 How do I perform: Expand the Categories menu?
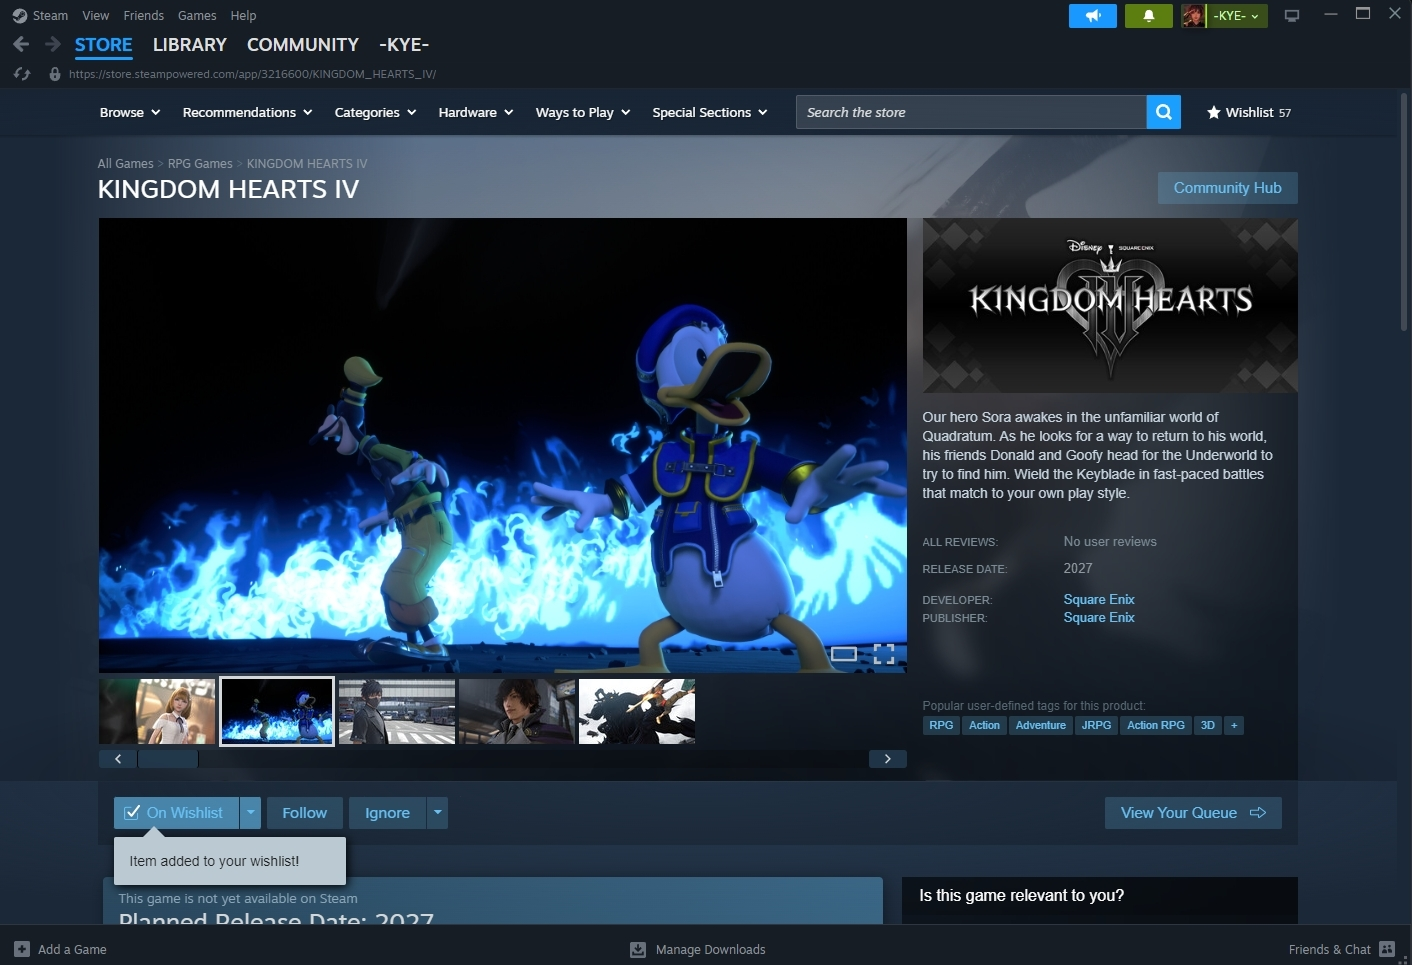point(375,112)
